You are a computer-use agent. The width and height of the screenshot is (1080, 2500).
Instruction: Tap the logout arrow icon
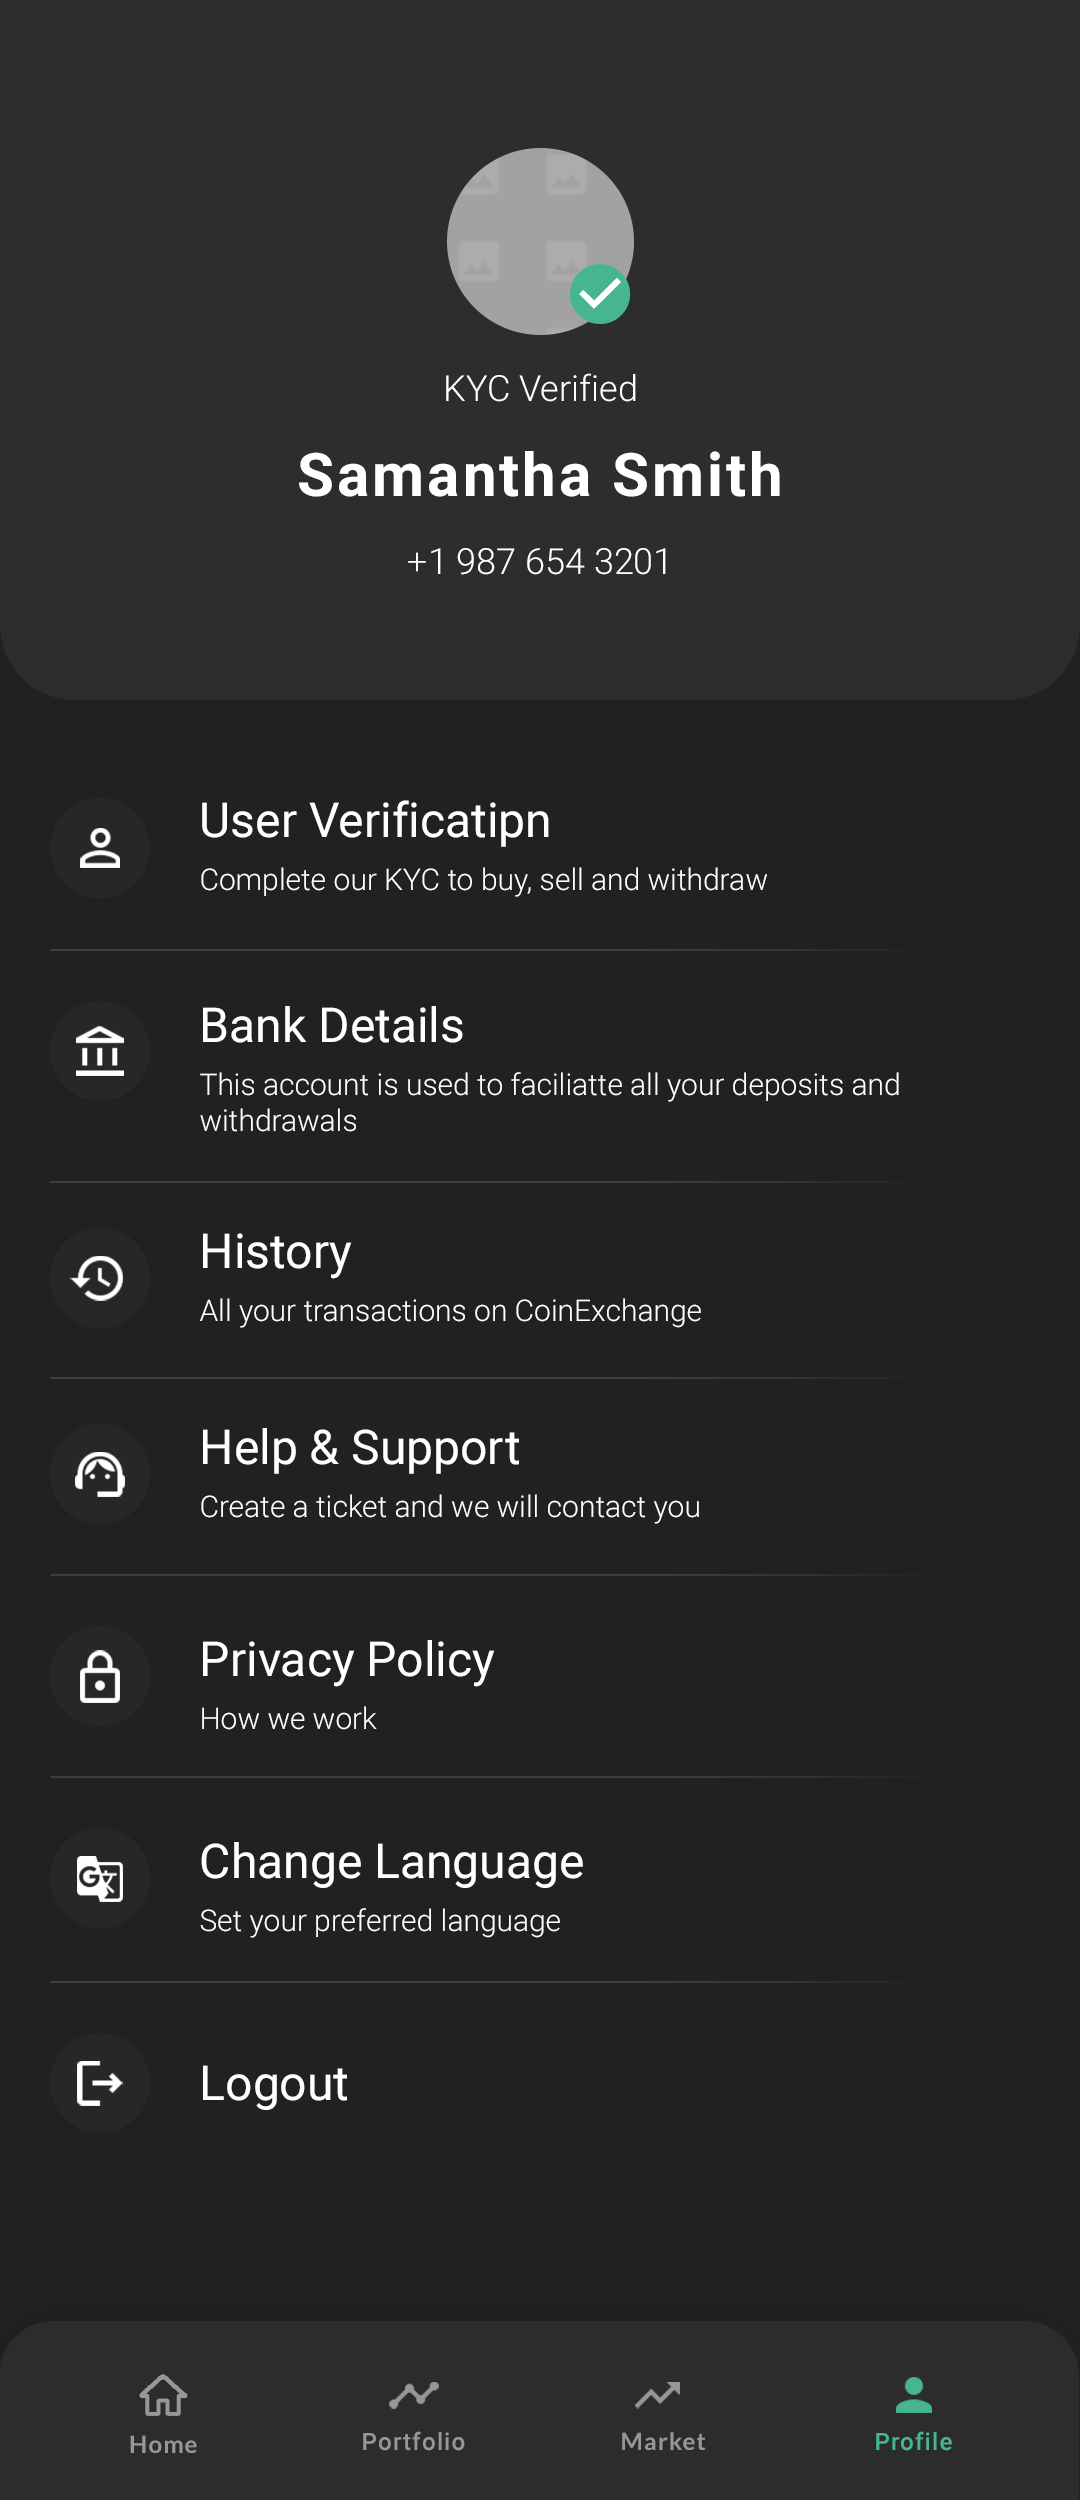coord(100,2083)
